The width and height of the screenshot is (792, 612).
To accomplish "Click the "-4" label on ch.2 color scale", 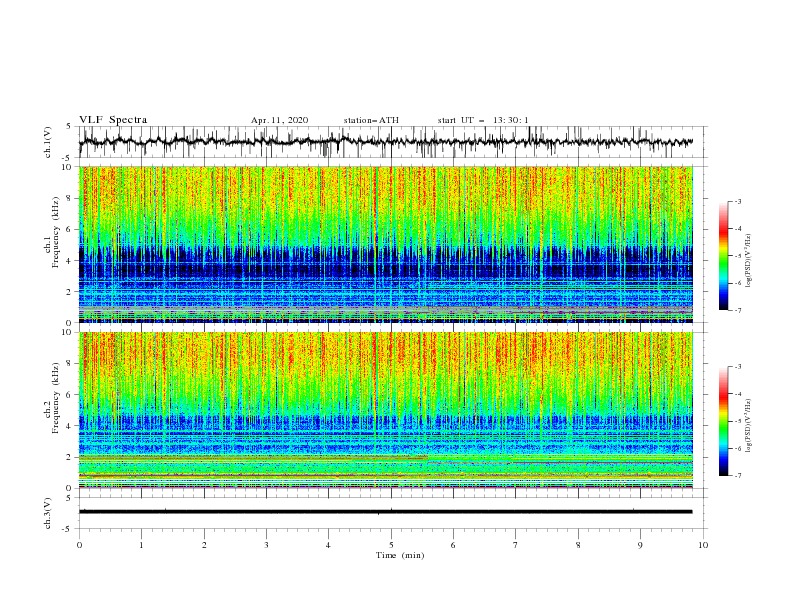I will coord(737,394).
